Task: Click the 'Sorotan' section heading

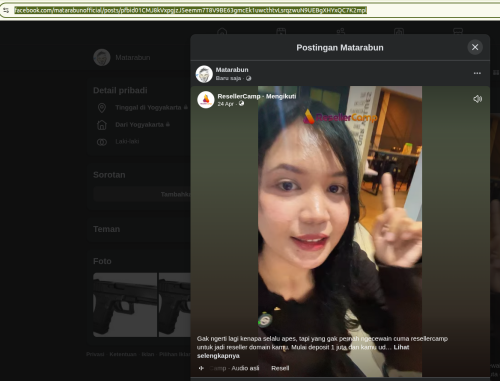Action: [x=109, y=175]
